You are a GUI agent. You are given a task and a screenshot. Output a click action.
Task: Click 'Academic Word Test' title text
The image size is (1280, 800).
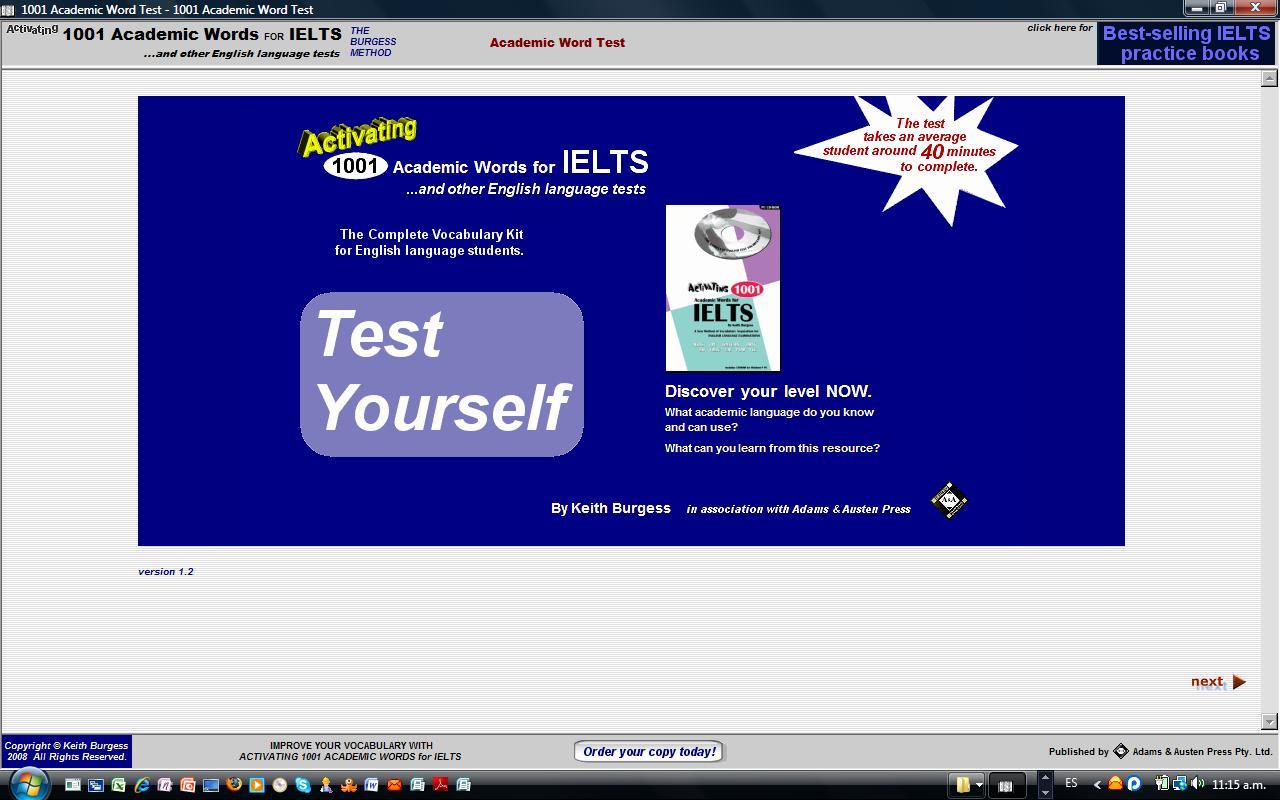point(557,42)
